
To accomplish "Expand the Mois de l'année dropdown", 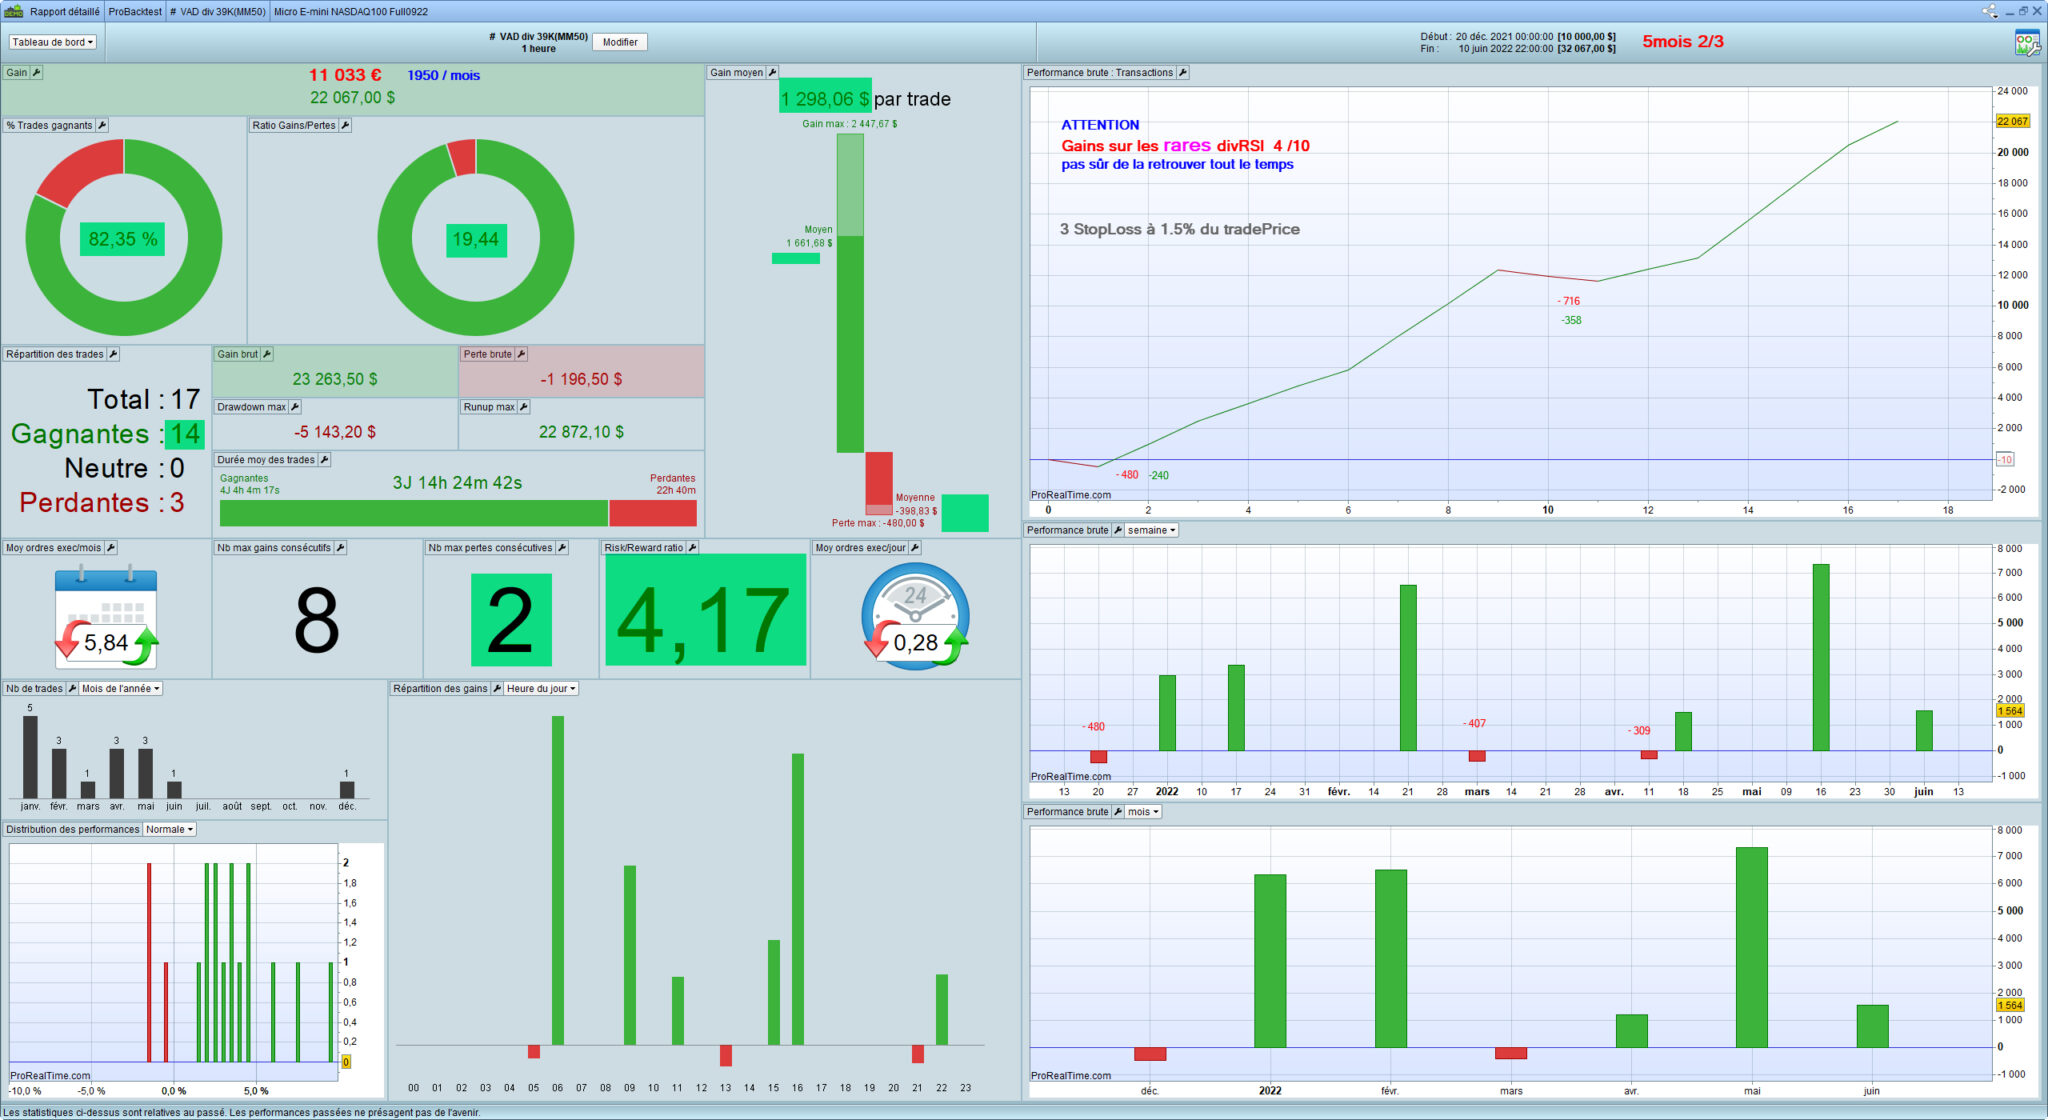I will (x=120, y=689).
